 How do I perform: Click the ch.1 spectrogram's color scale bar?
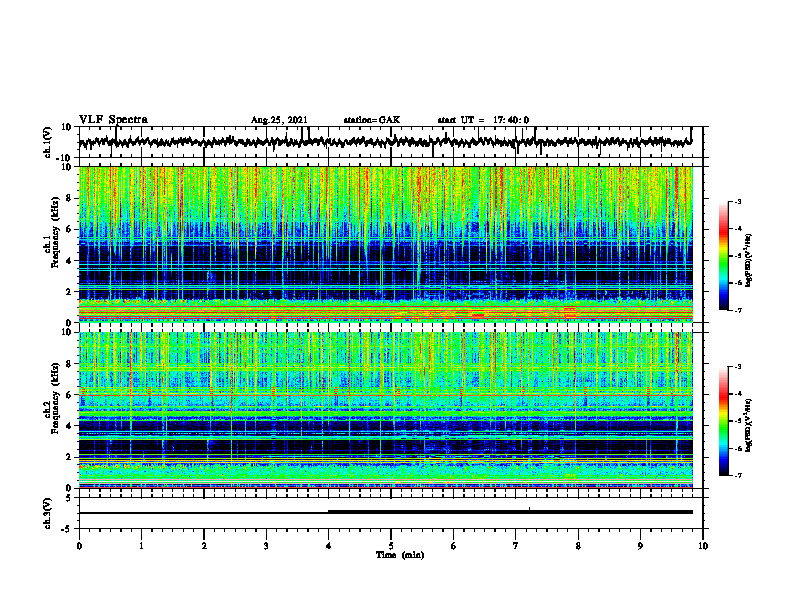[723, 256]
